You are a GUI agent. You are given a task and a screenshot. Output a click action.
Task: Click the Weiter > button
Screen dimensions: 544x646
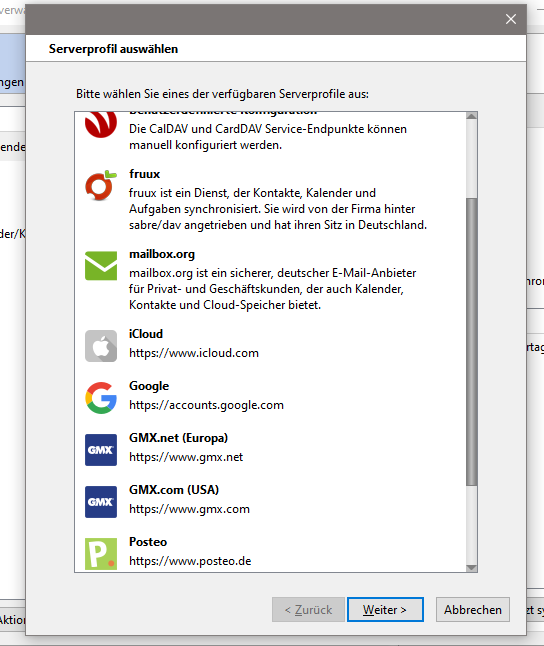point(385,609)
